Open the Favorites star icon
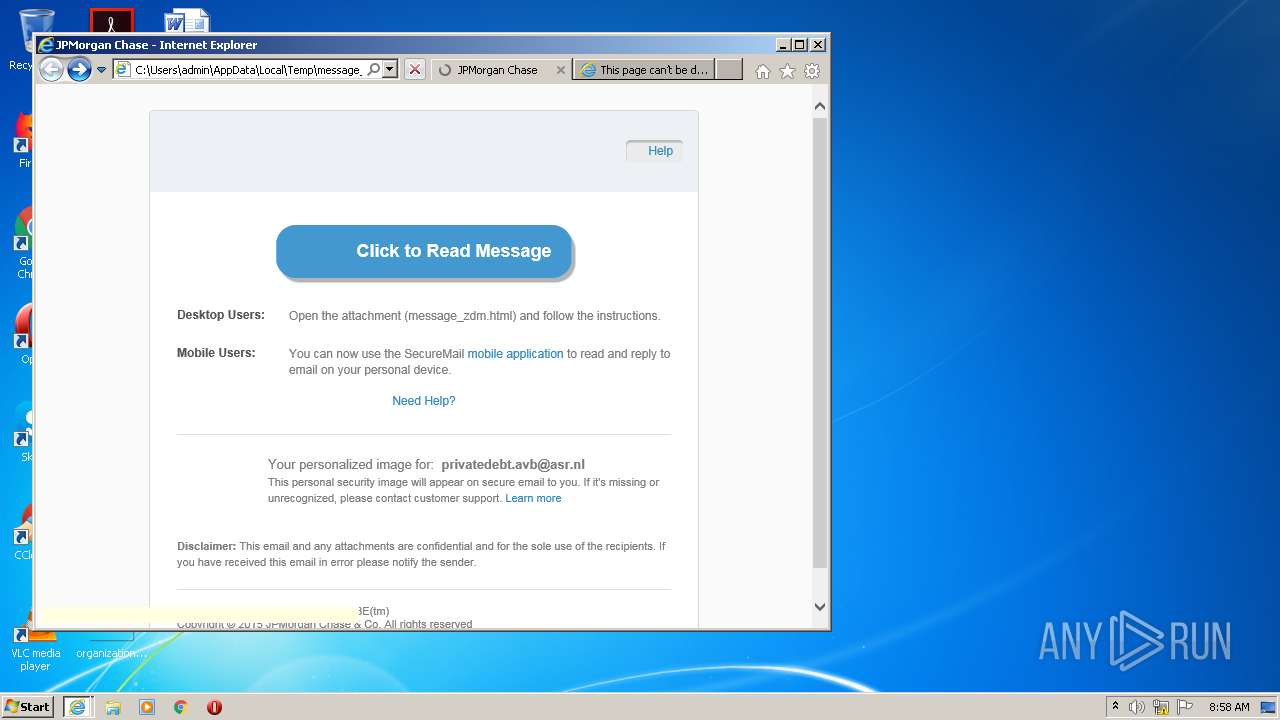This screenshot has width=1280, height=720. coord(787,71)
